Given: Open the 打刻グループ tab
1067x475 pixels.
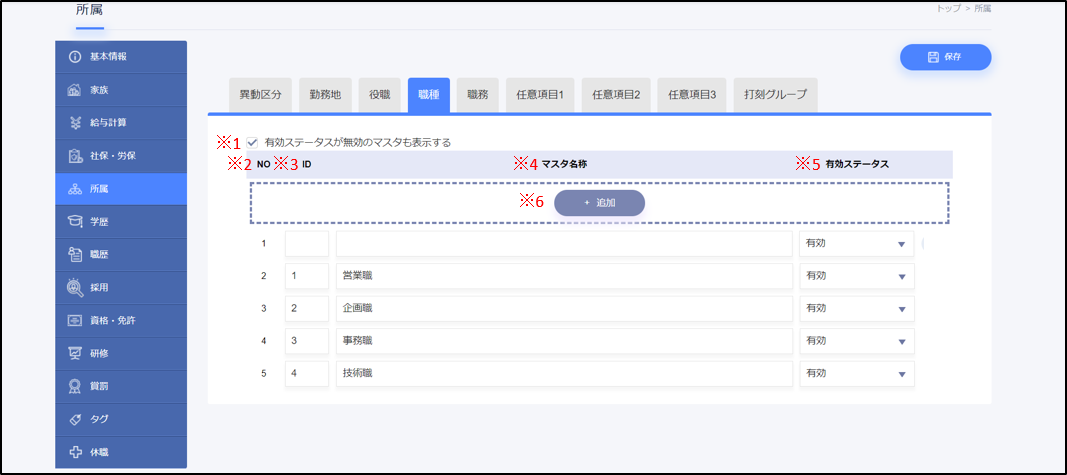Looking at the screenshot, I should (x=775, y=95).
